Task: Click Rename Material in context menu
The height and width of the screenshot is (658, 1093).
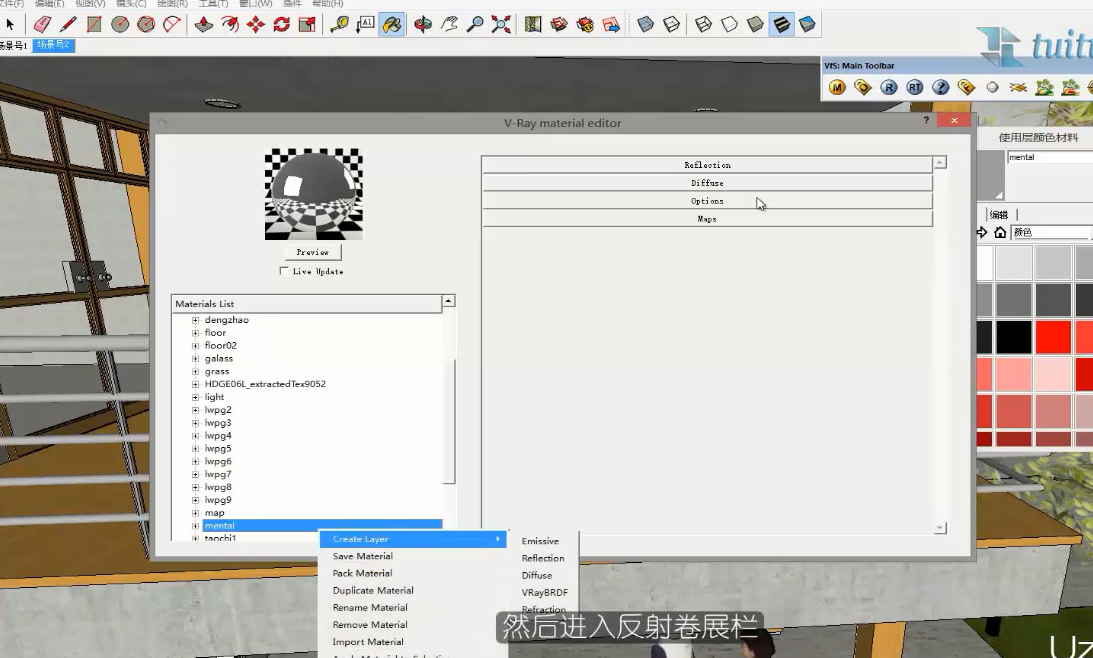Action: [370, 608]
